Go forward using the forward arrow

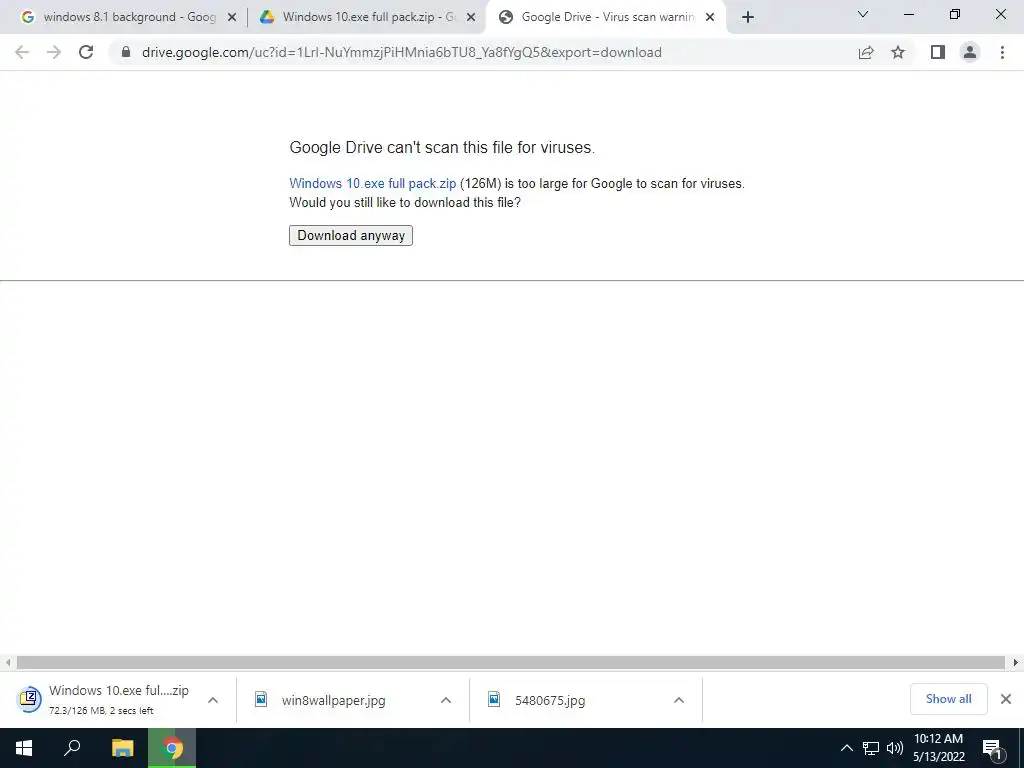(54, 52)
